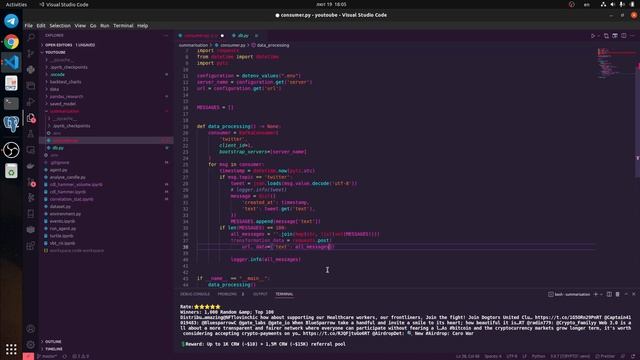Click the Python language mode in status bar

[538, 356]
